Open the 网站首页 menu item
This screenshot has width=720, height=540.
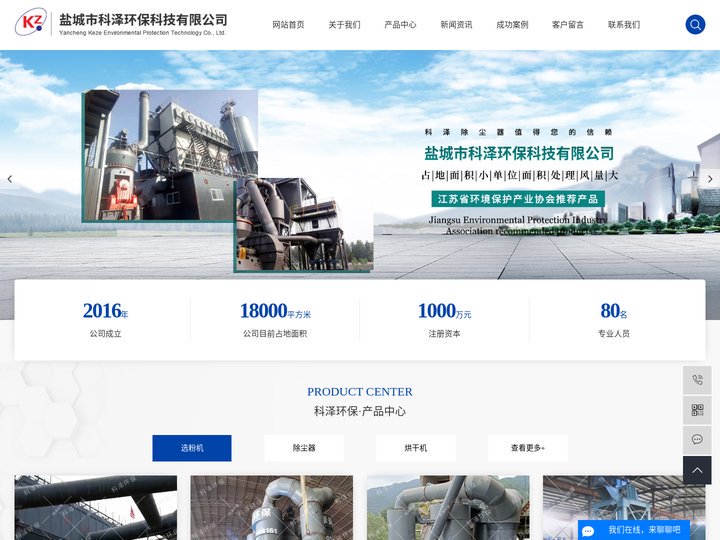point(288,25)
